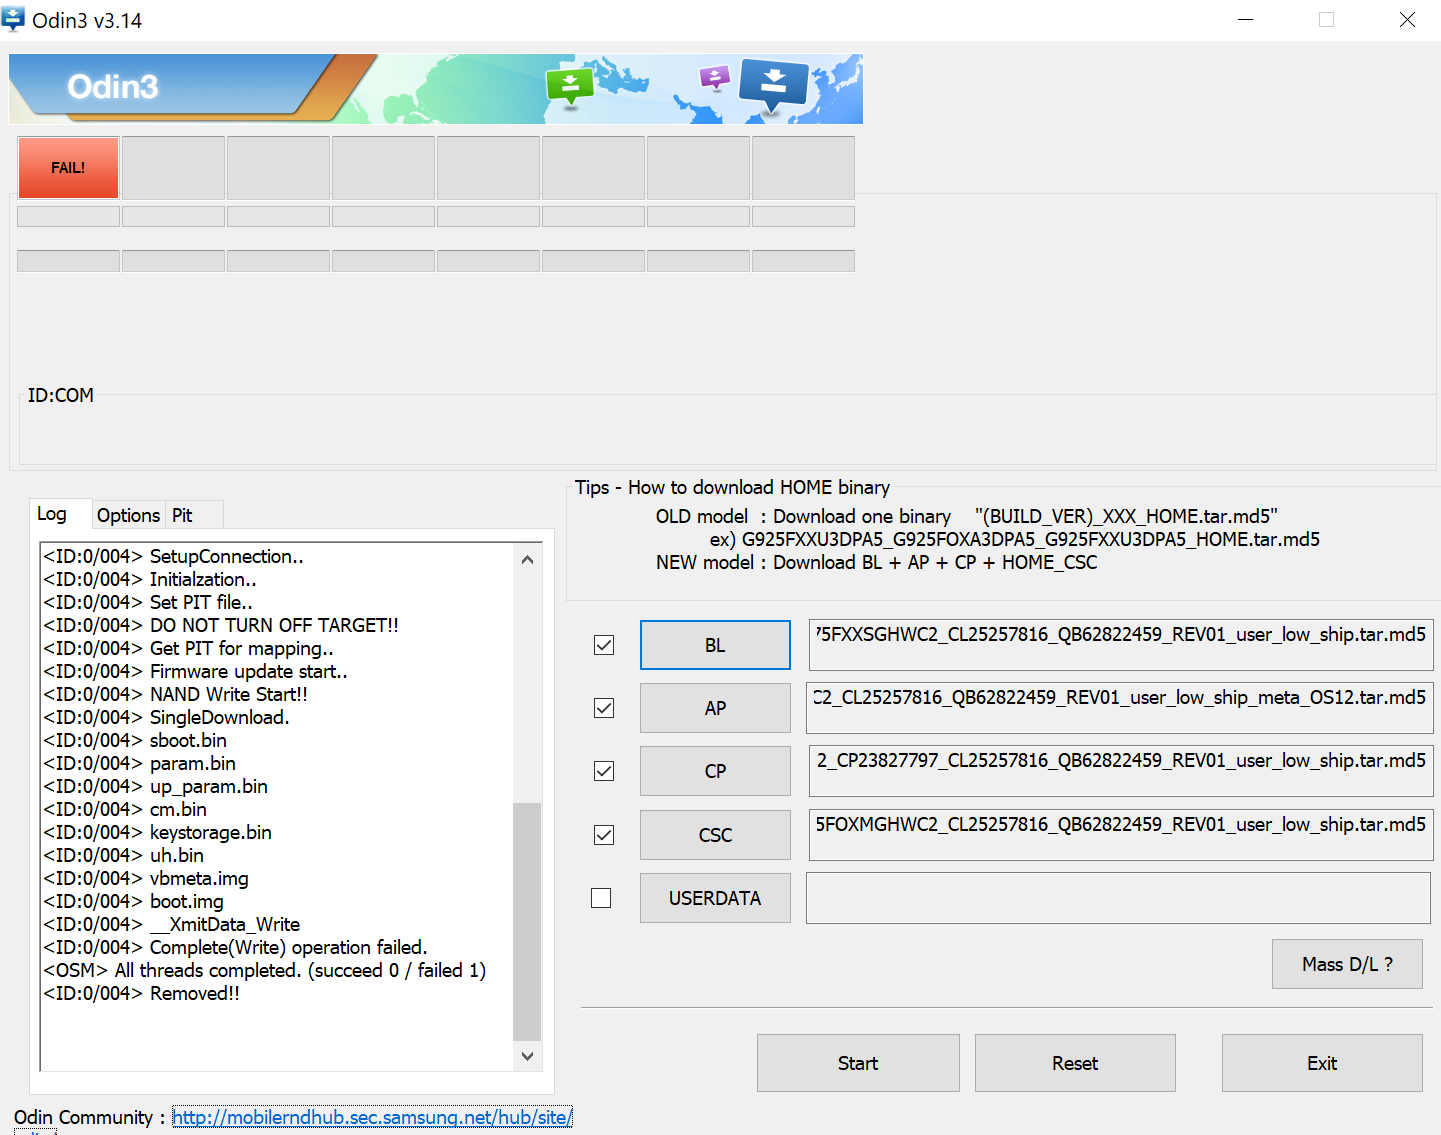This screenshot has height=1135, width=1441.
Task: Click the AP file button
Action: [x=715, y=708]
